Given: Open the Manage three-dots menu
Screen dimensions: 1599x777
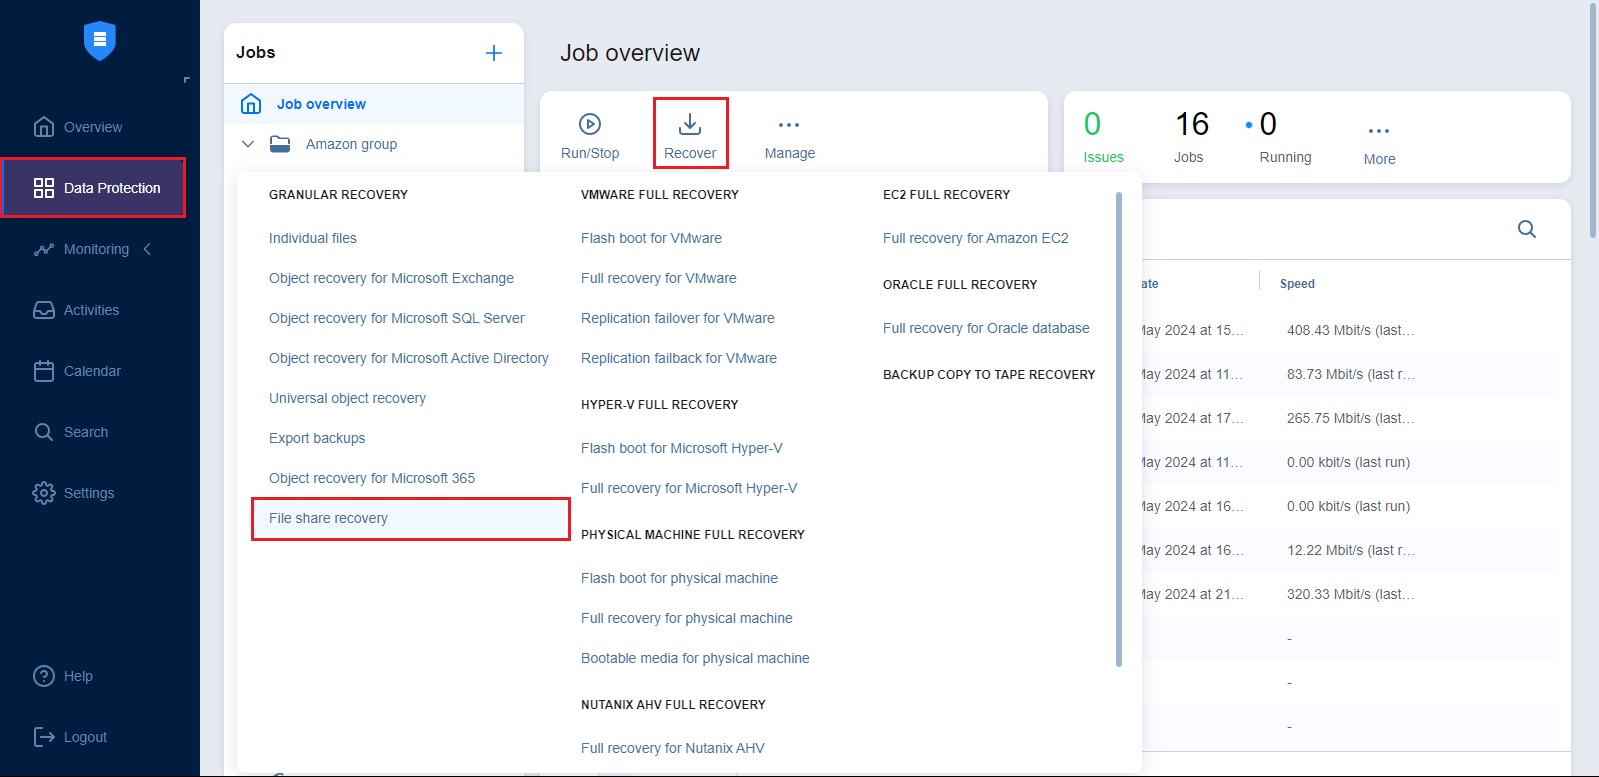Looking at the screenshot, I should (789, 126).
